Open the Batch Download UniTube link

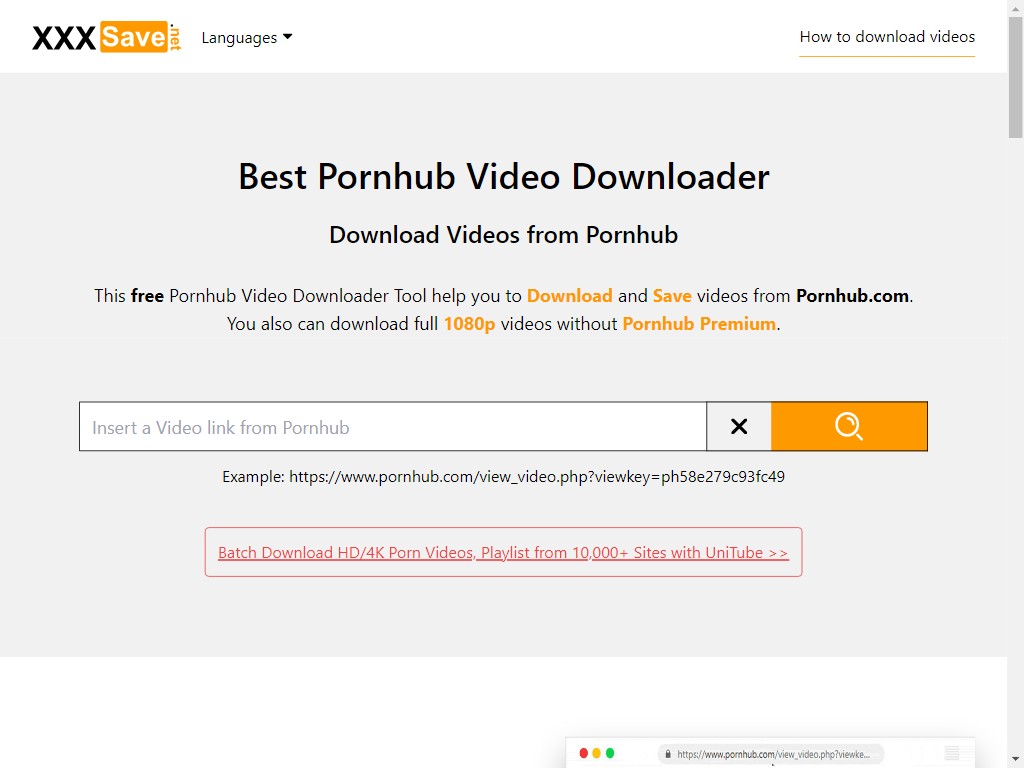click(503, 552)
